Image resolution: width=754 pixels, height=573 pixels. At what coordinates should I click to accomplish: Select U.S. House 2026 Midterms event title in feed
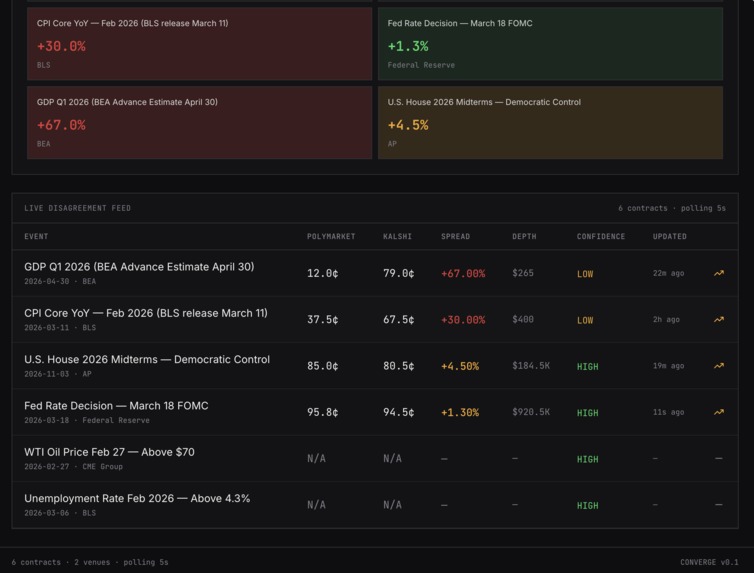(147, 360)
